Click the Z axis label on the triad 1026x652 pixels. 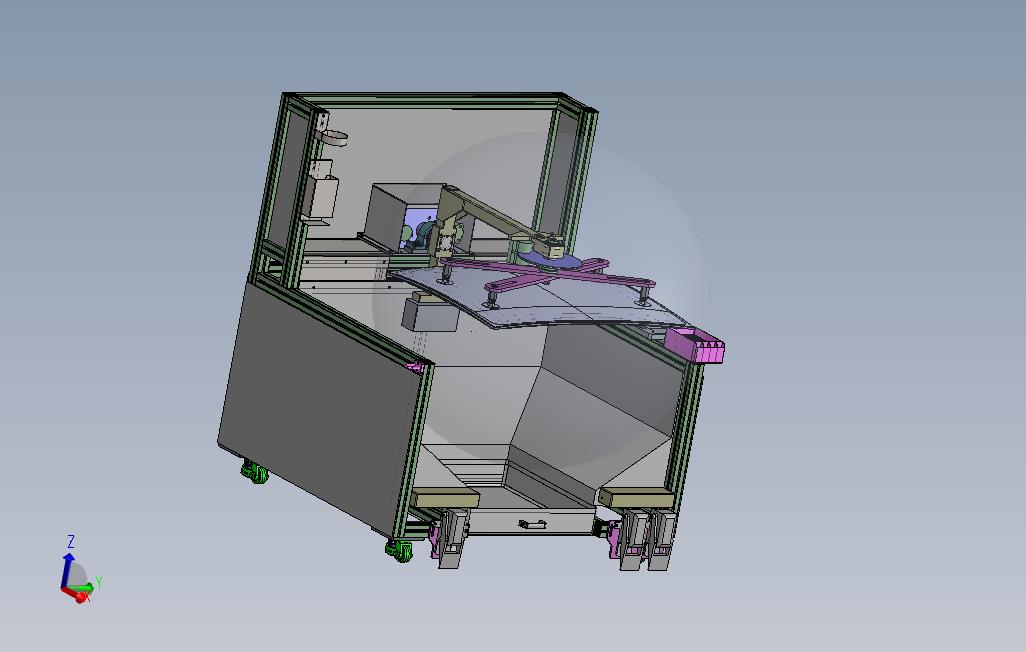pyautogui.click(x=71, y=541)
